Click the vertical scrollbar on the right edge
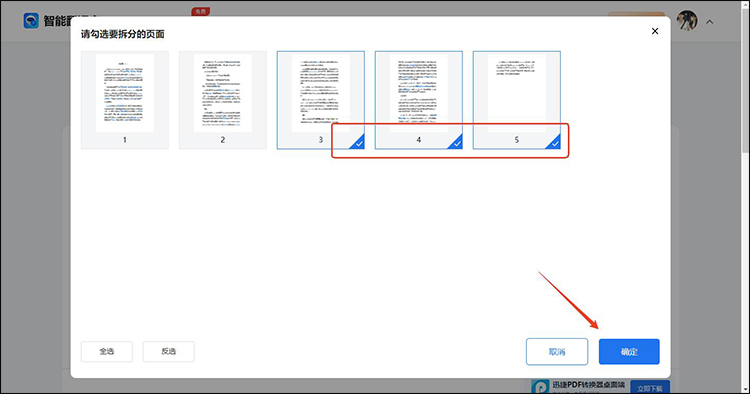The image size is (750, 394). 746,77
